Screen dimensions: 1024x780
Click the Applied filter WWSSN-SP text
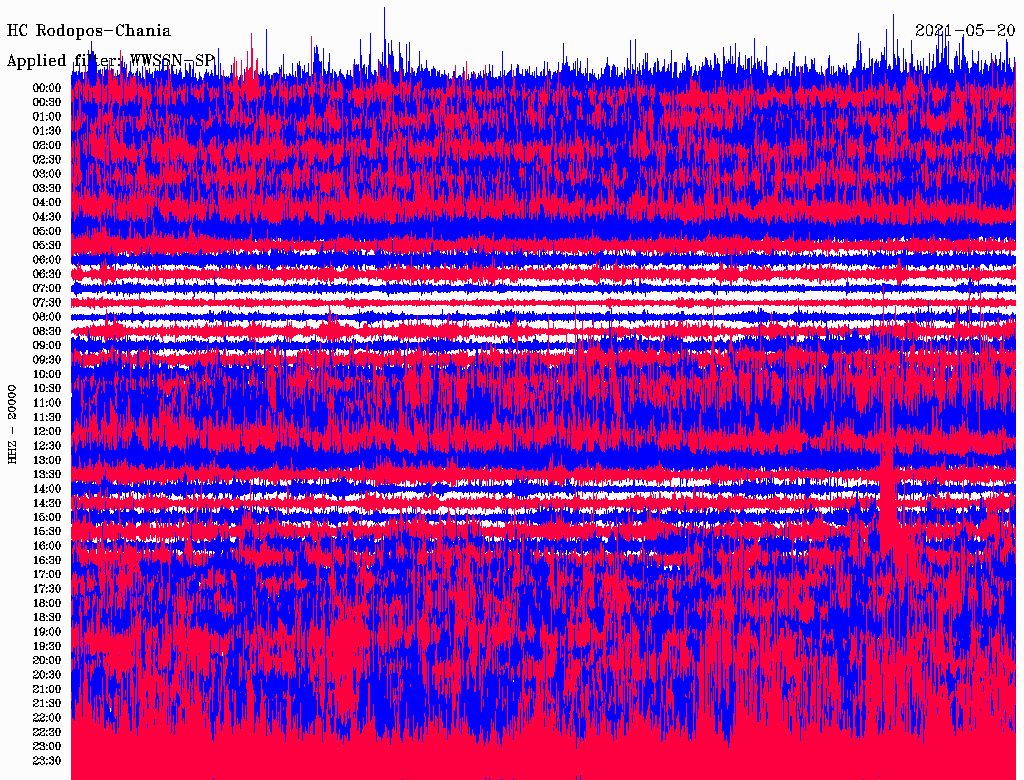tap(110, 61)
